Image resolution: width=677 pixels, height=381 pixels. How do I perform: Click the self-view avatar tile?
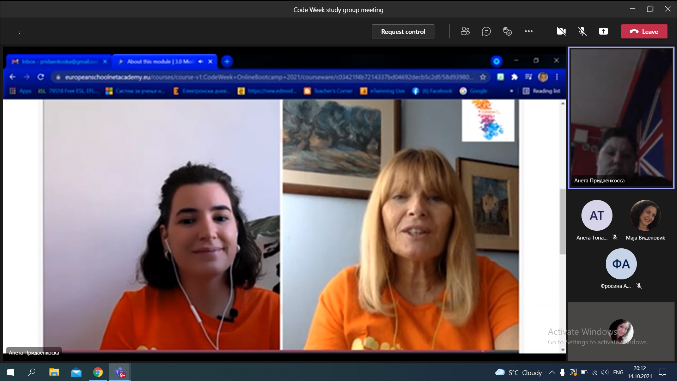pos(621,331)
